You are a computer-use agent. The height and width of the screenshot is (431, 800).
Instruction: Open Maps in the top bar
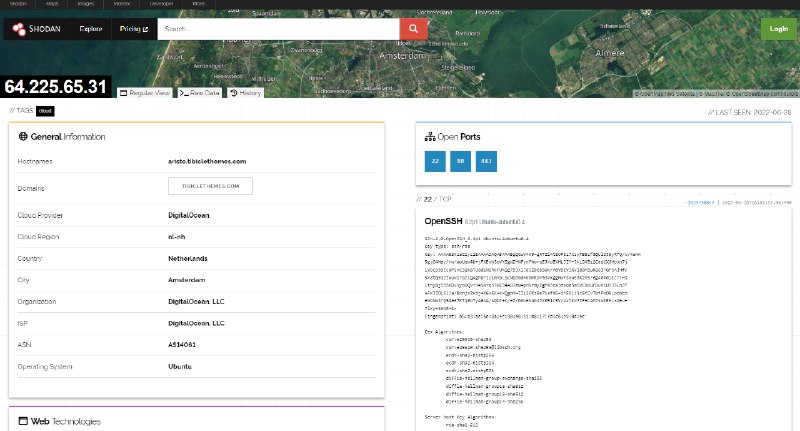pos(52,4)
